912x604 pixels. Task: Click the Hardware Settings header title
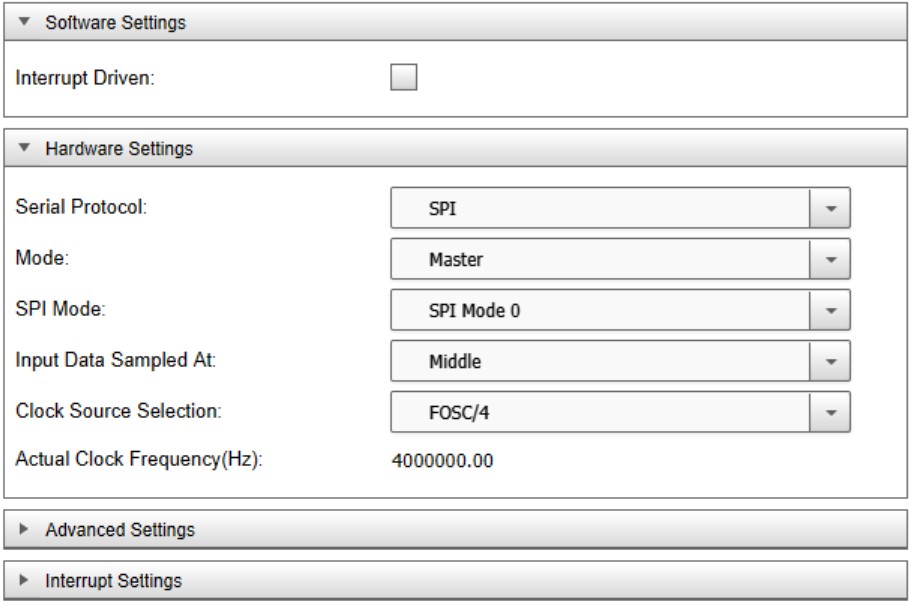point(119,149)
